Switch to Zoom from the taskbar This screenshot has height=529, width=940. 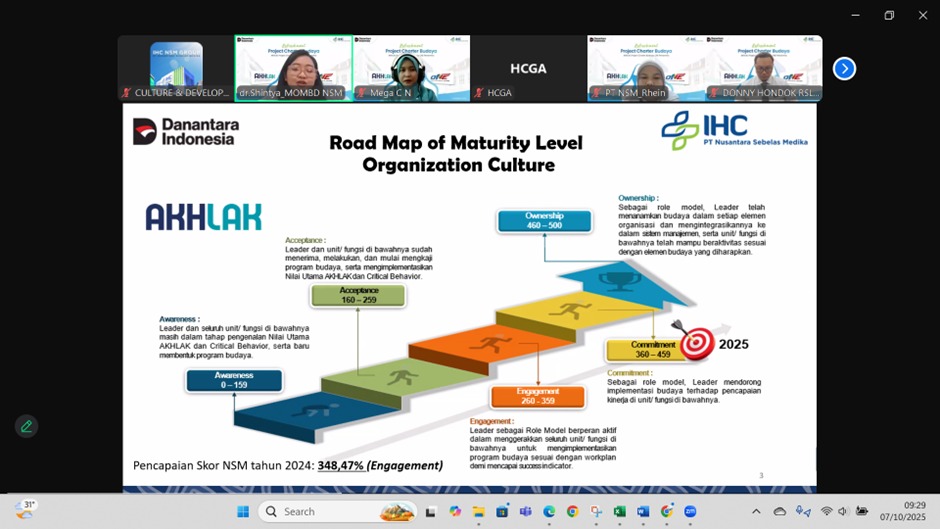click(x=690, y=512)
